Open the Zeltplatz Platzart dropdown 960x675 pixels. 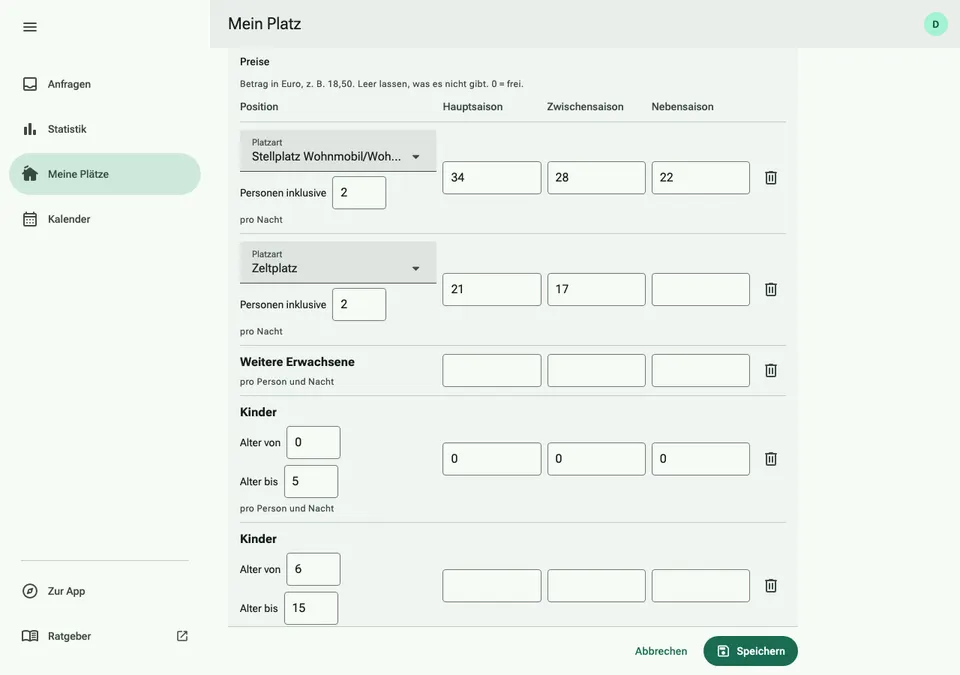[338, 262]
